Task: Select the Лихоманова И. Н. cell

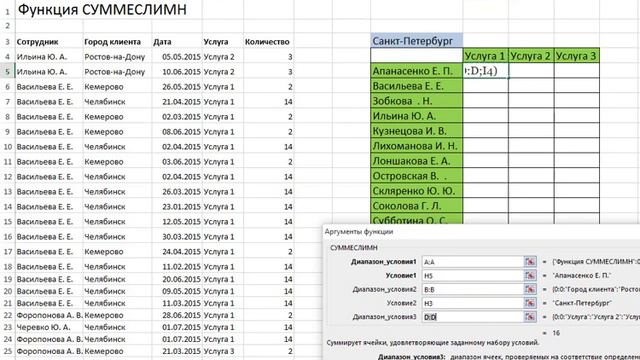Action: 416,146
